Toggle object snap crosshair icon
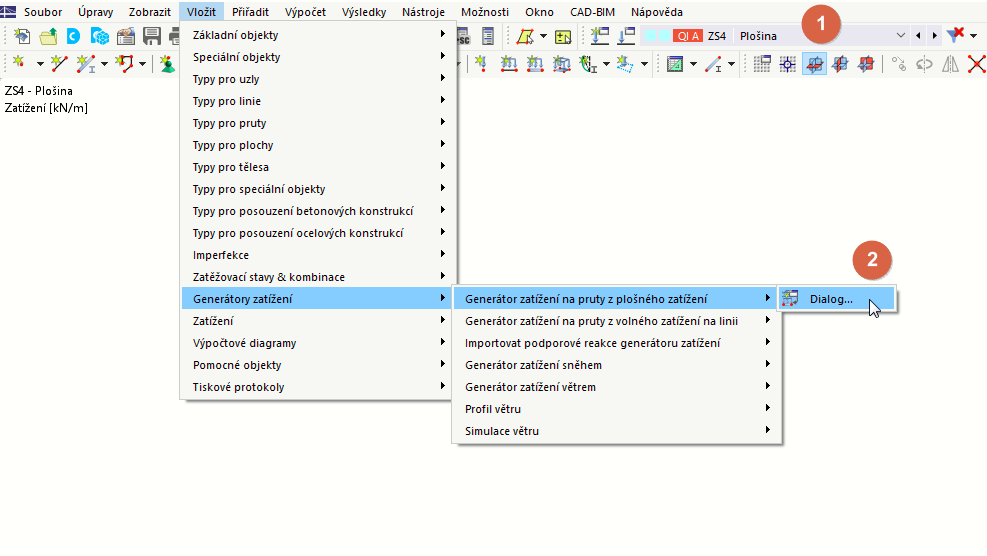This screenshot has width=987, height=556. coord(788,64)
